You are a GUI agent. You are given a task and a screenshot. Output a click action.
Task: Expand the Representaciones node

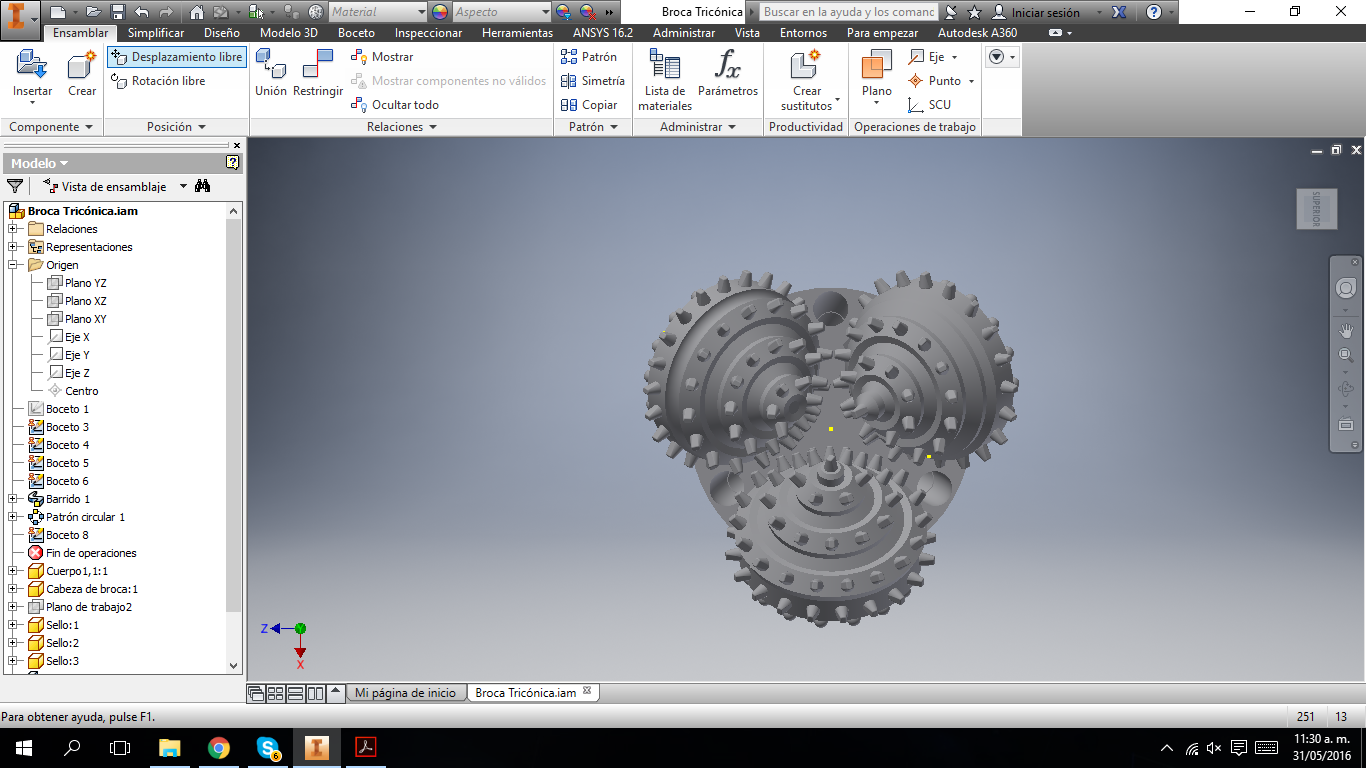point(13,247)
